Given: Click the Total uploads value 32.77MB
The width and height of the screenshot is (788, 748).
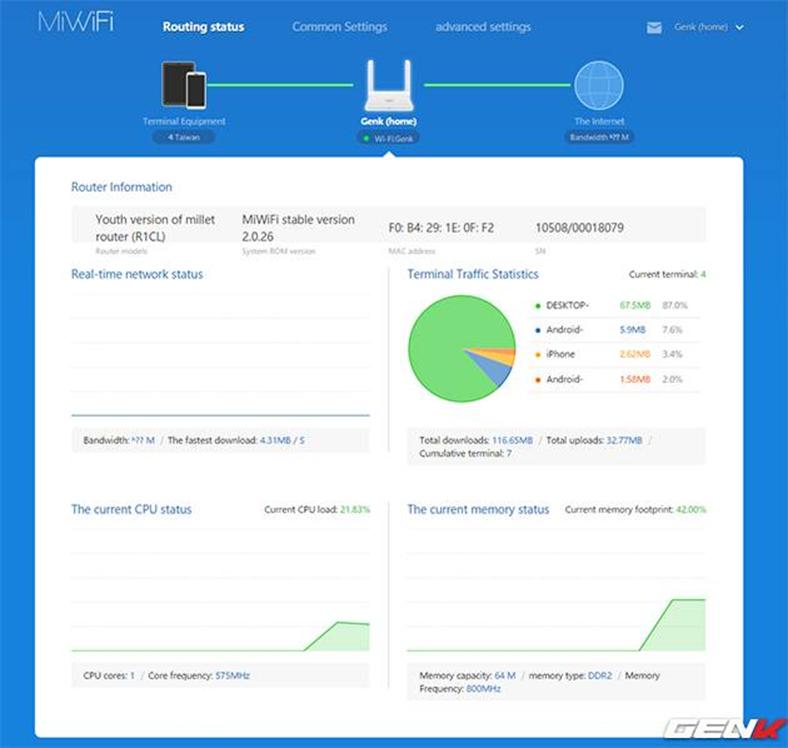Looking at the screenshot, I should (624, 440).
